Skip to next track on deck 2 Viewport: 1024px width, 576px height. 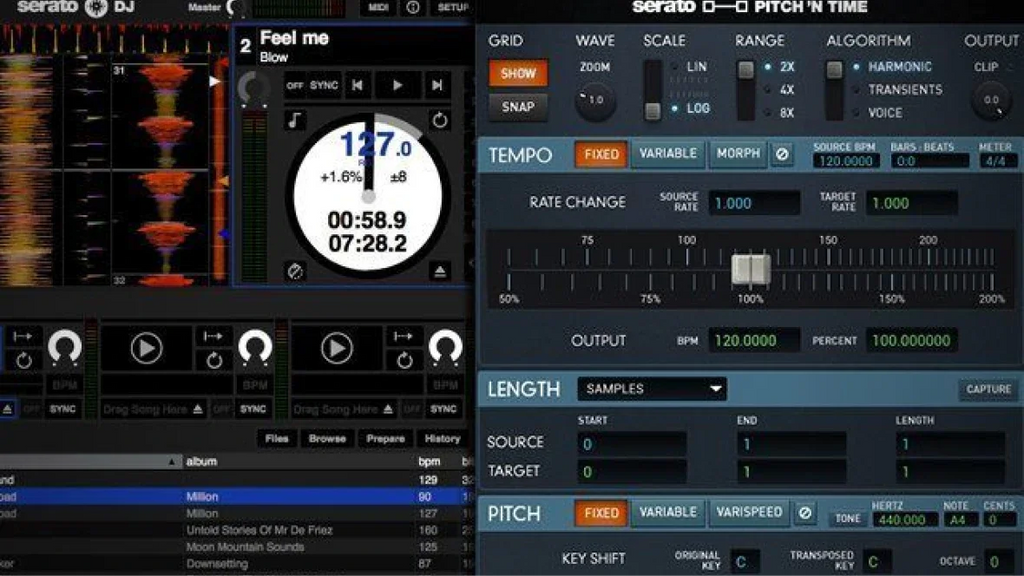tap(437, 85)
